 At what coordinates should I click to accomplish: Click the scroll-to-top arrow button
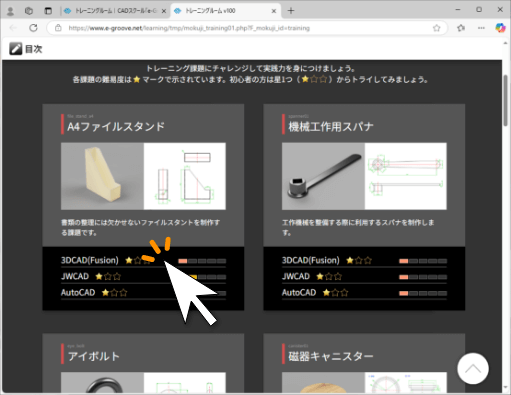pos(473,369)
